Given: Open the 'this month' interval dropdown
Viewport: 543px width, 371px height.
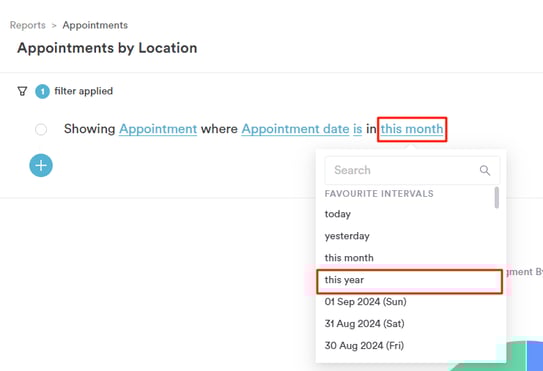Looking at the screenshot, I should 412,129.
